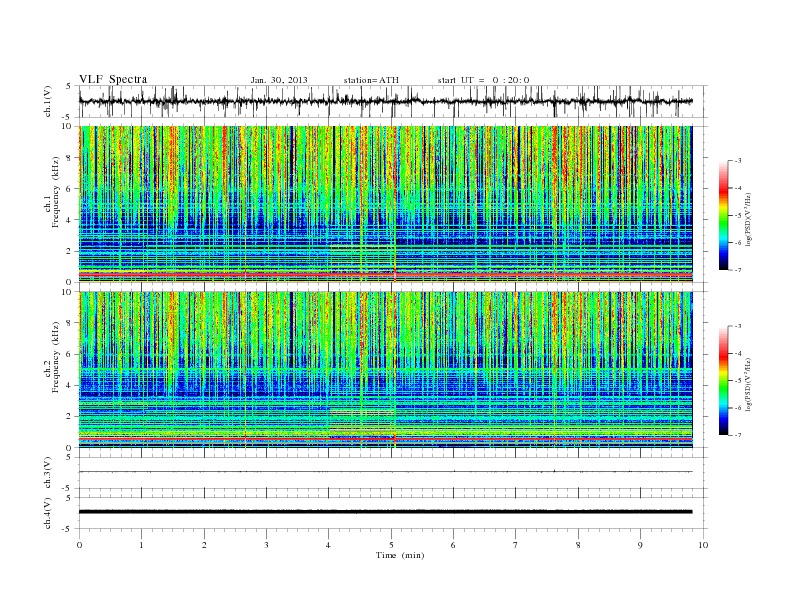Image resolution: width=792 pixels, height=612 pixels.
Task: Click the 'ch.4(V)' axis label
Action: (48, 513)
